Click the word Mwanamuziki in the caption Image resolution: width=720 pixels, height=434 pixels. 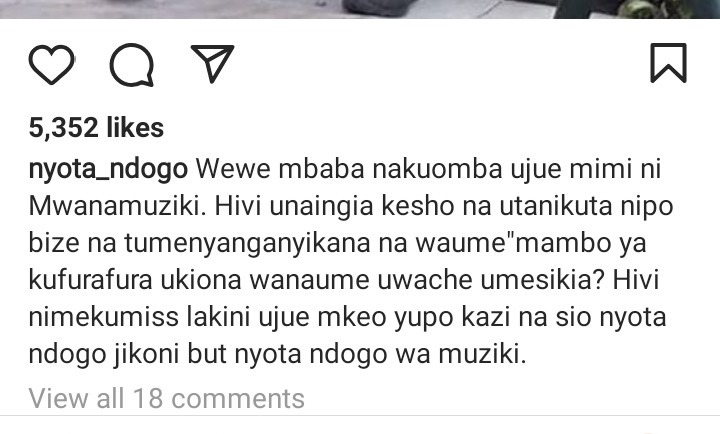tap(117, 206)
